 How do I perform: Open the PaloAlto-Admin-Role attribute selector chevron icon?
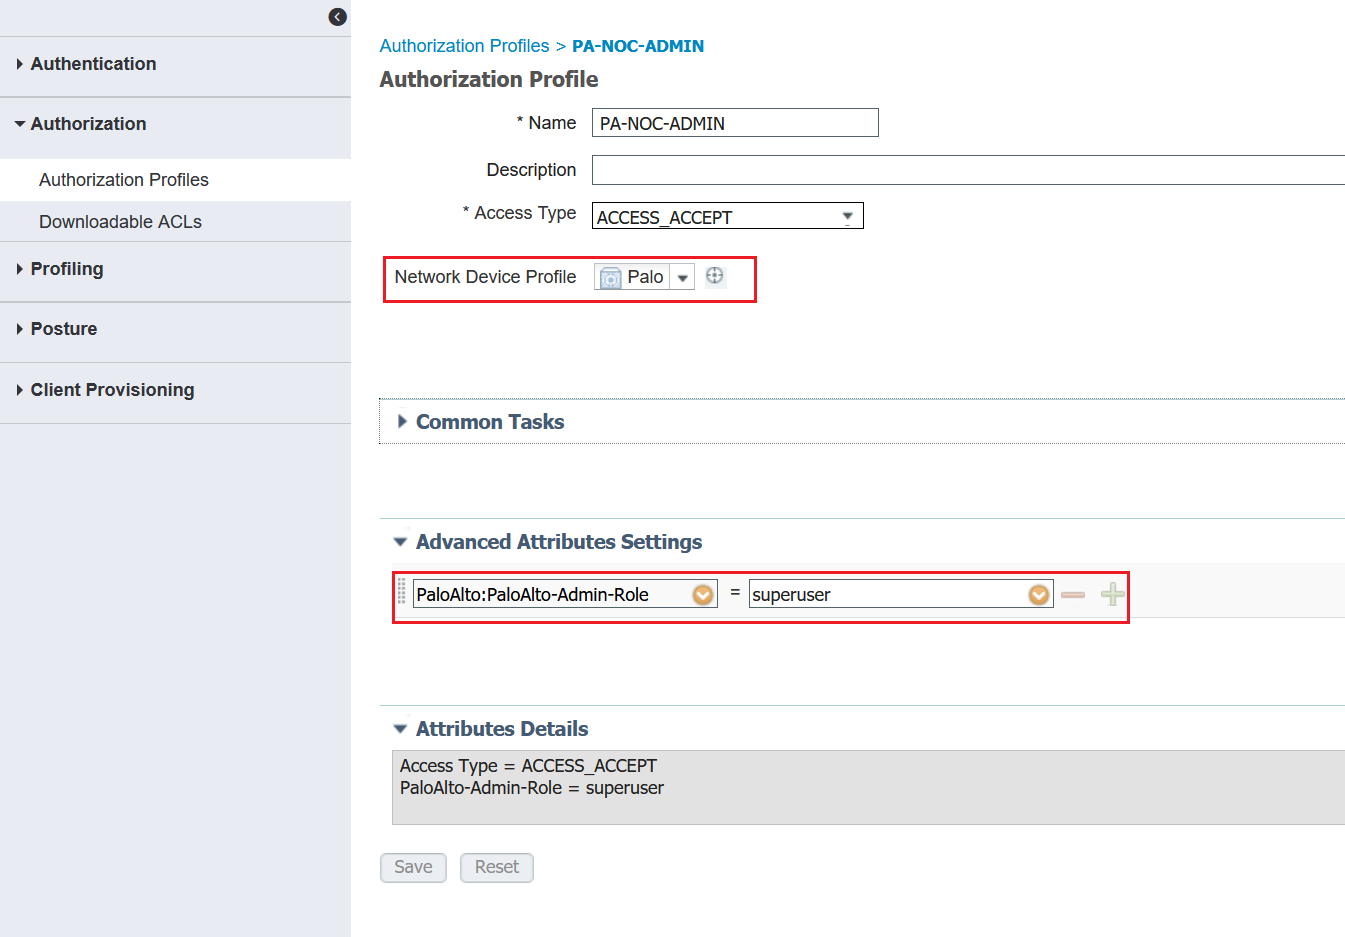(x=703, y=593)
